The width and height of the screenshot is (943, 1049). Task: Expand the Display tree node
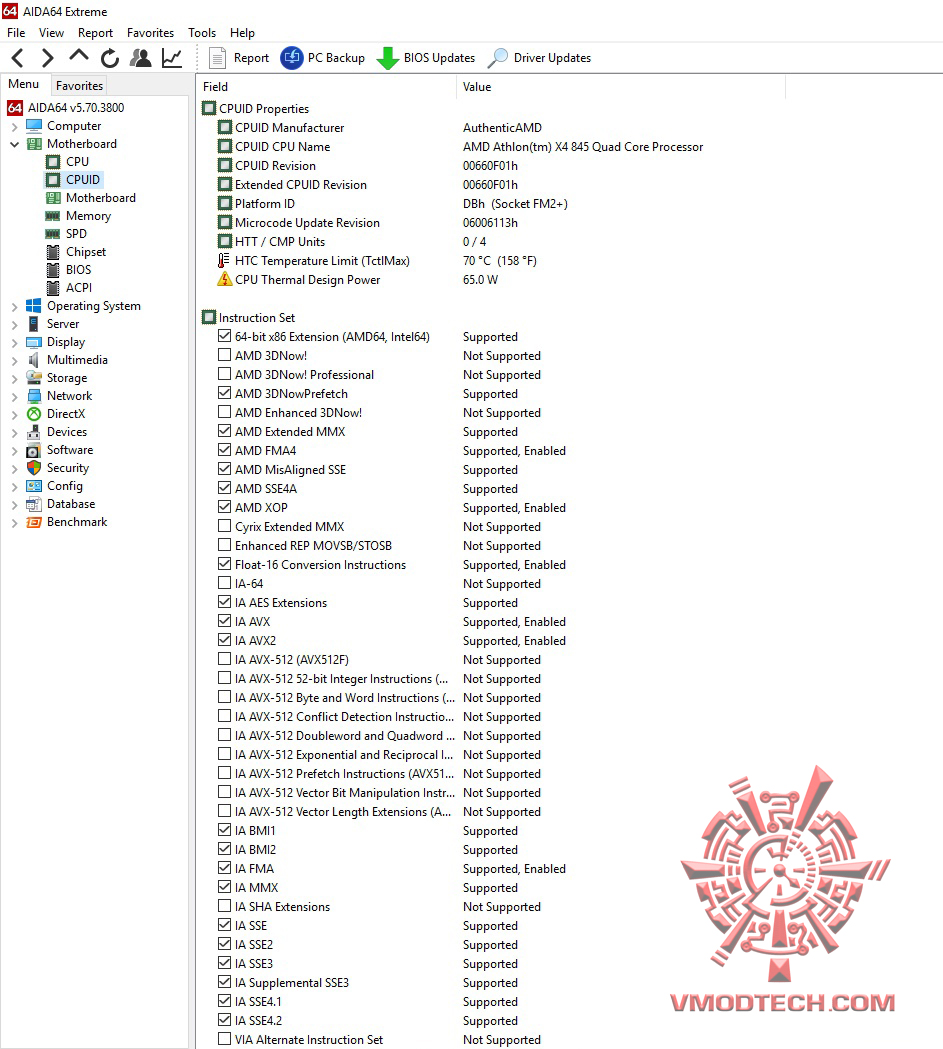pyautogui.click(x=14, y=343)
